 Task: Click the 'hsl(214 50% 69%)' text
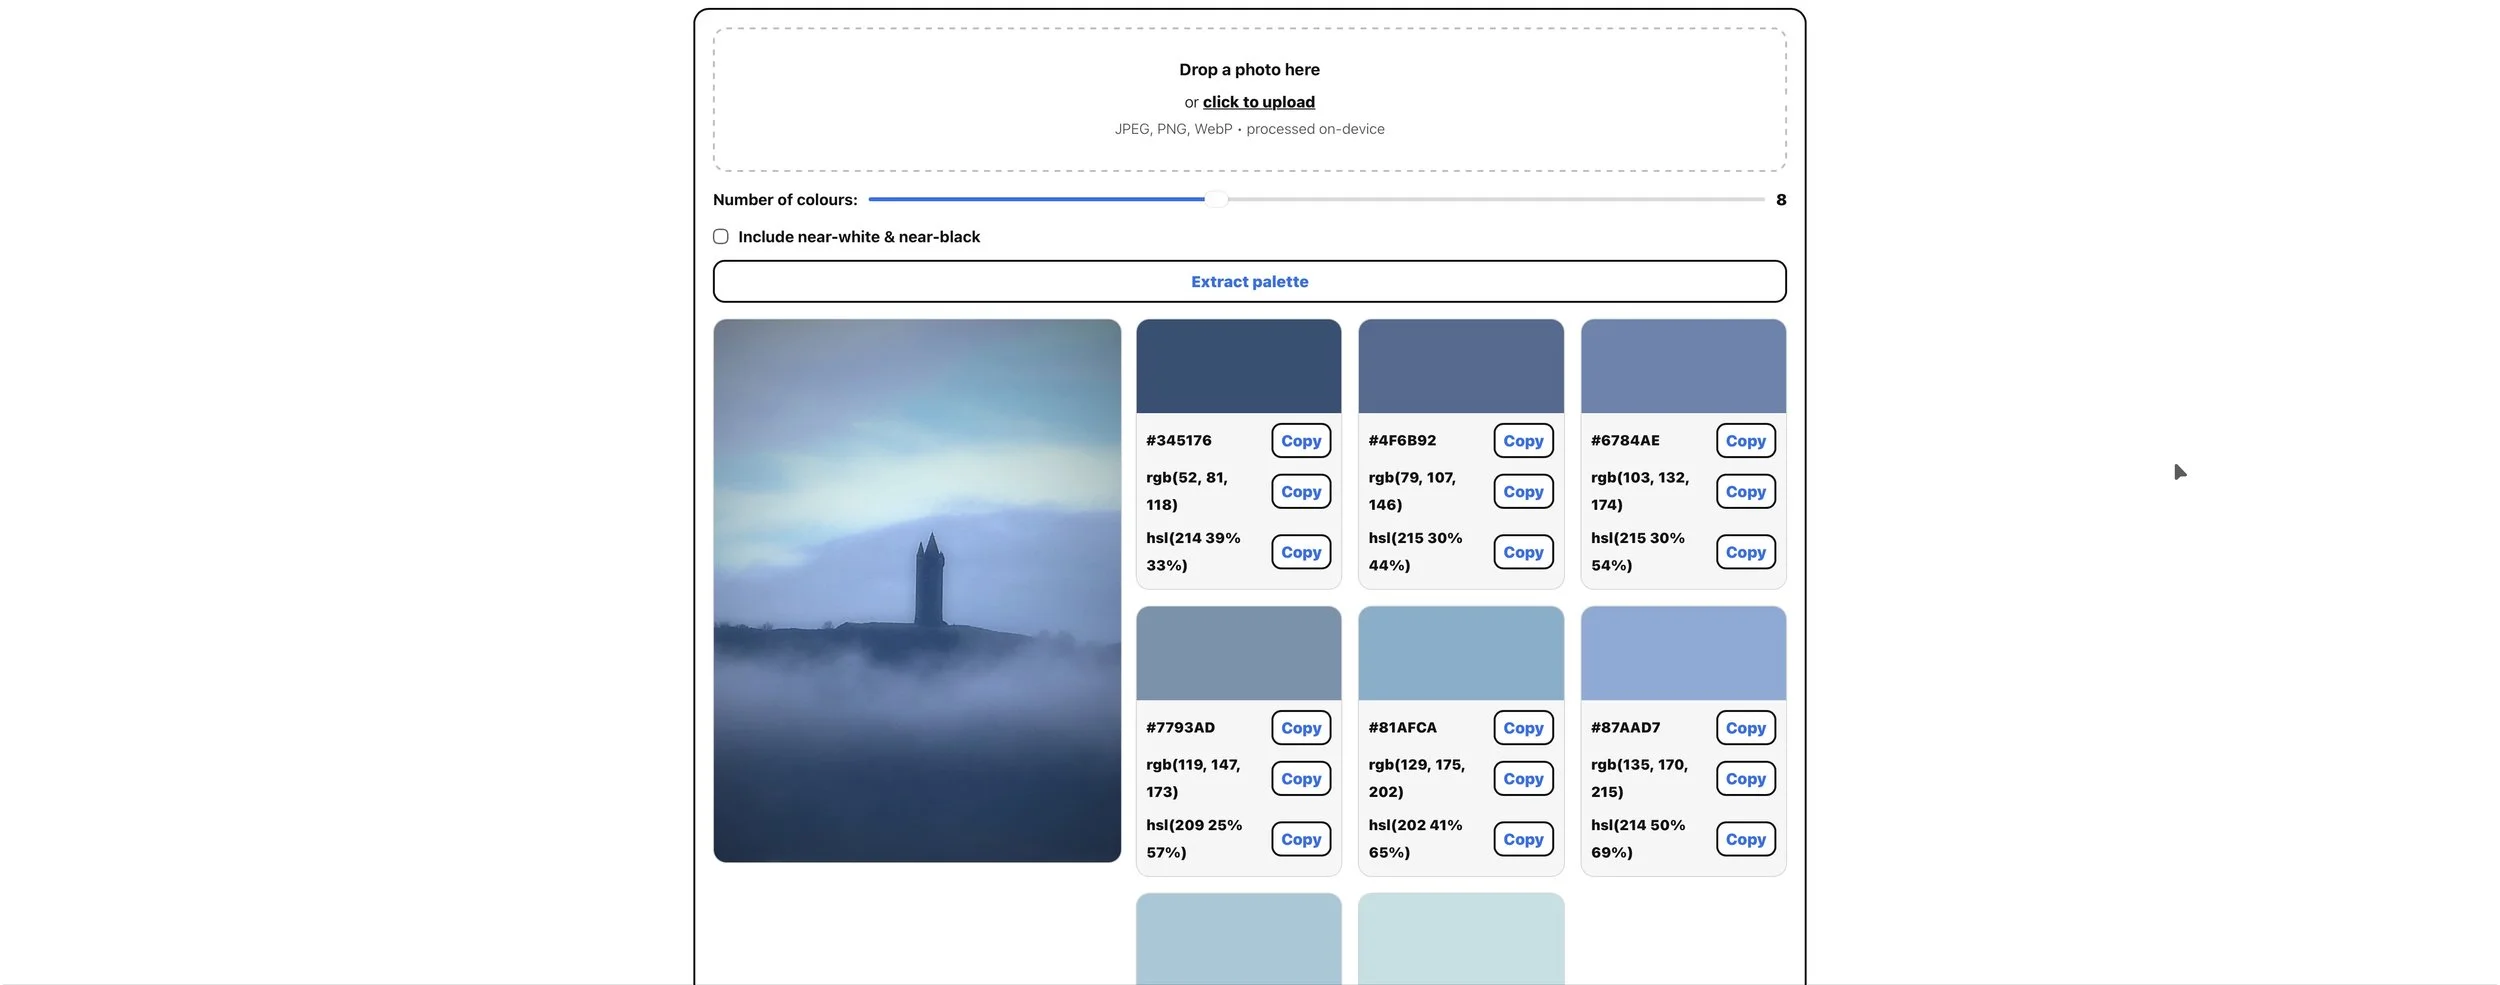coord(1637,838)
